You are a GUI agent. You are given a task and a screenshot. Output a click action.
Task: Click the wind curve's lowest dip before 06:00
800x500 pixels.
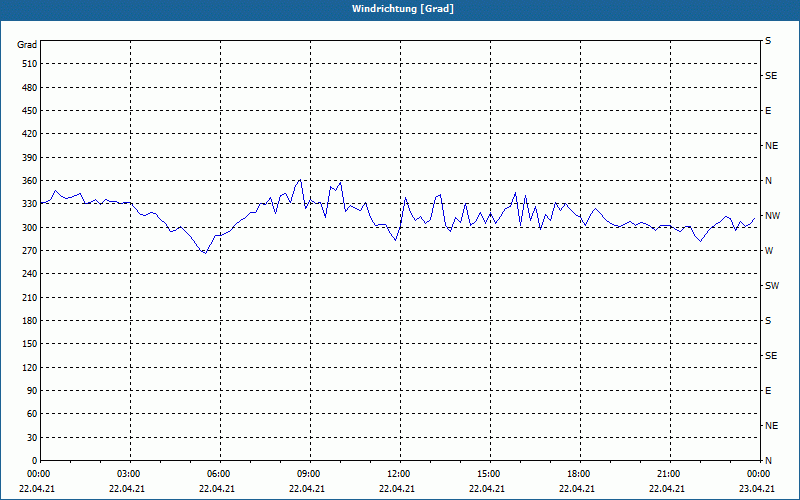point(205,253)
